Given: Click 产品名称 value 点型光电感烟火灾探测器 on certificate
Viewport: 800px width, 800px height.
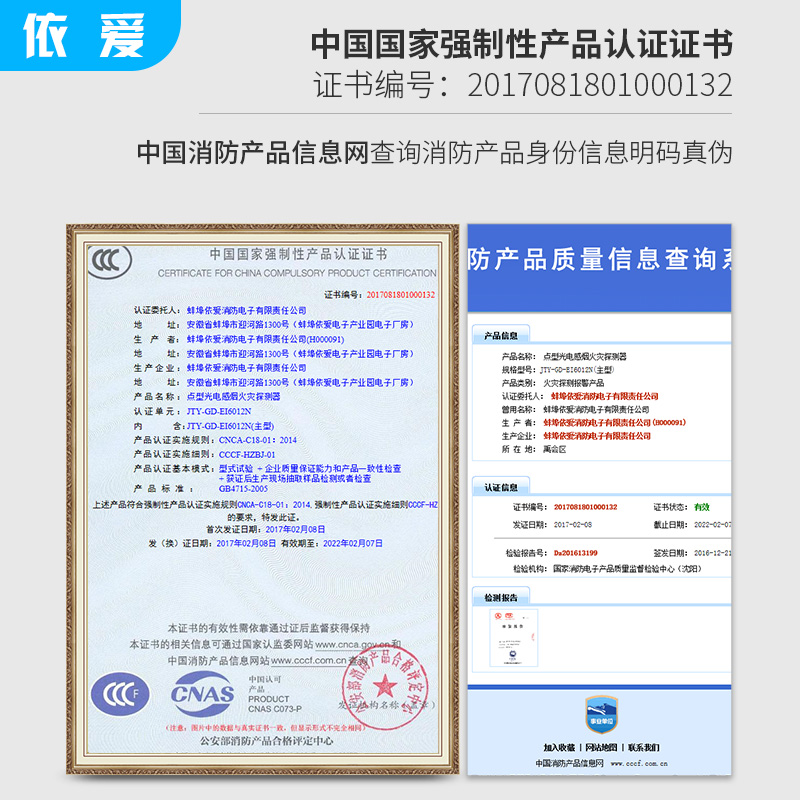Looking at the screenshot, I should click(233, 396).
